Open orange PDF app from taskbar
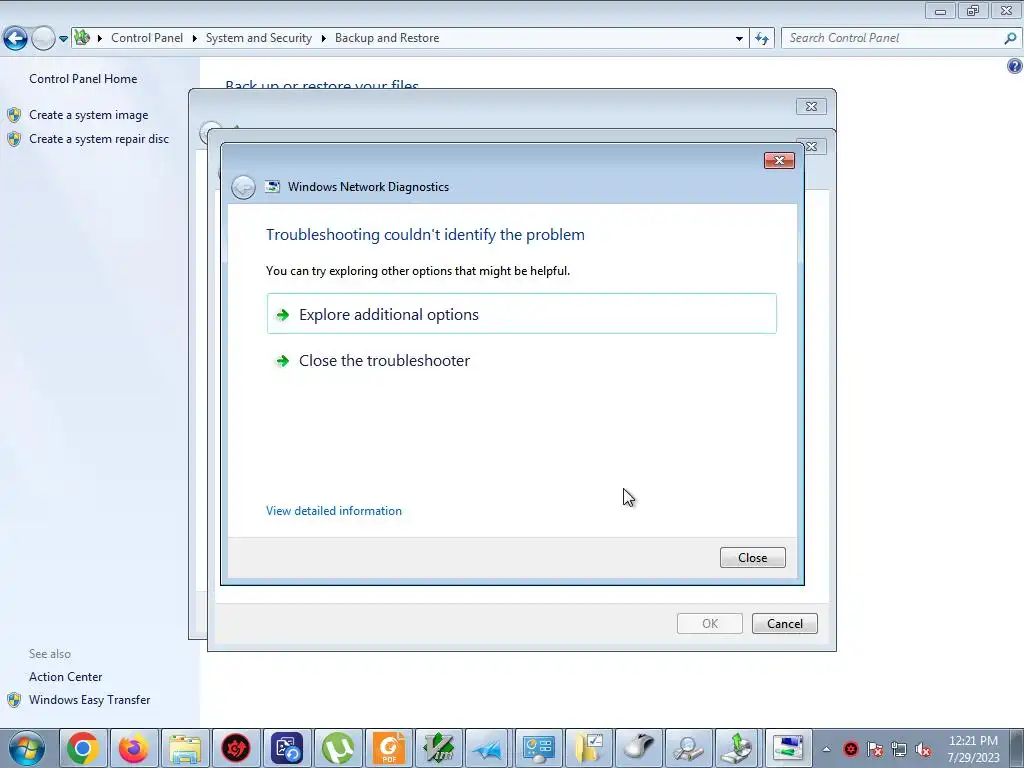The image size is (1024, 768). pyautogui.click(x=389, y=748)
